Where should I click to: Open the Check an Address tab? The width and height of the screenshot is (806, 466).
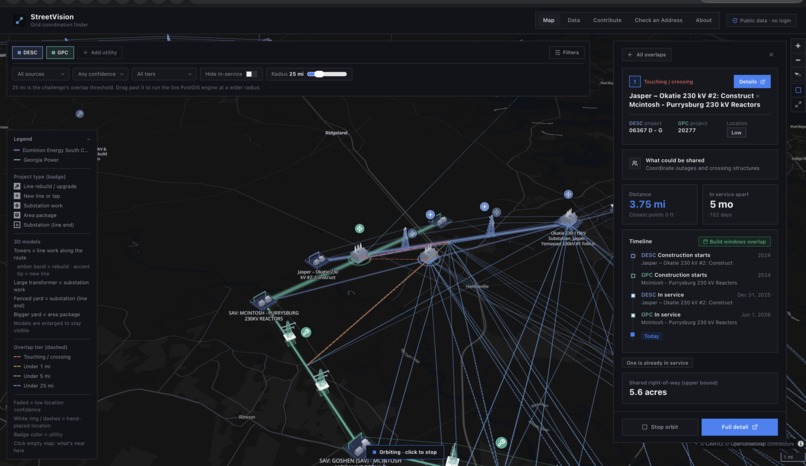658,21
